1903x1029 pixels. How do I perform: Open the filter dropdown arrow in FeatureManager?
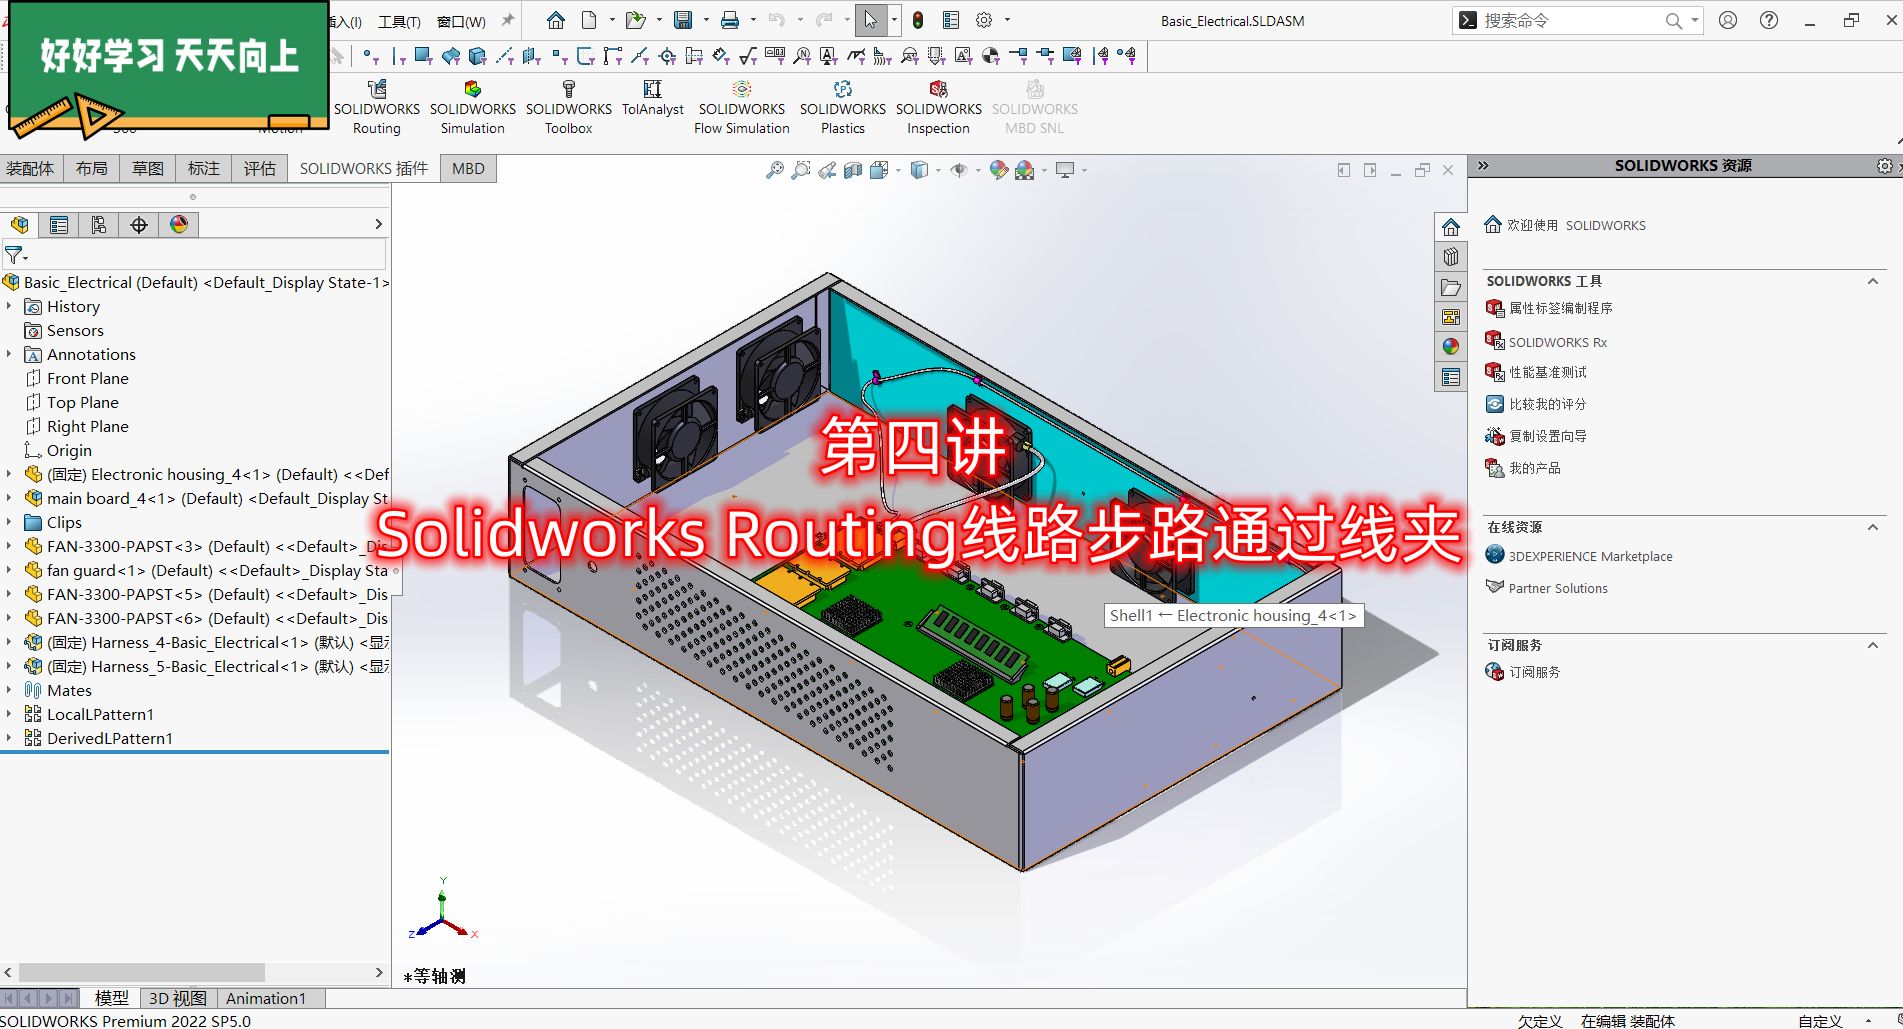click(x=24, y=256)
